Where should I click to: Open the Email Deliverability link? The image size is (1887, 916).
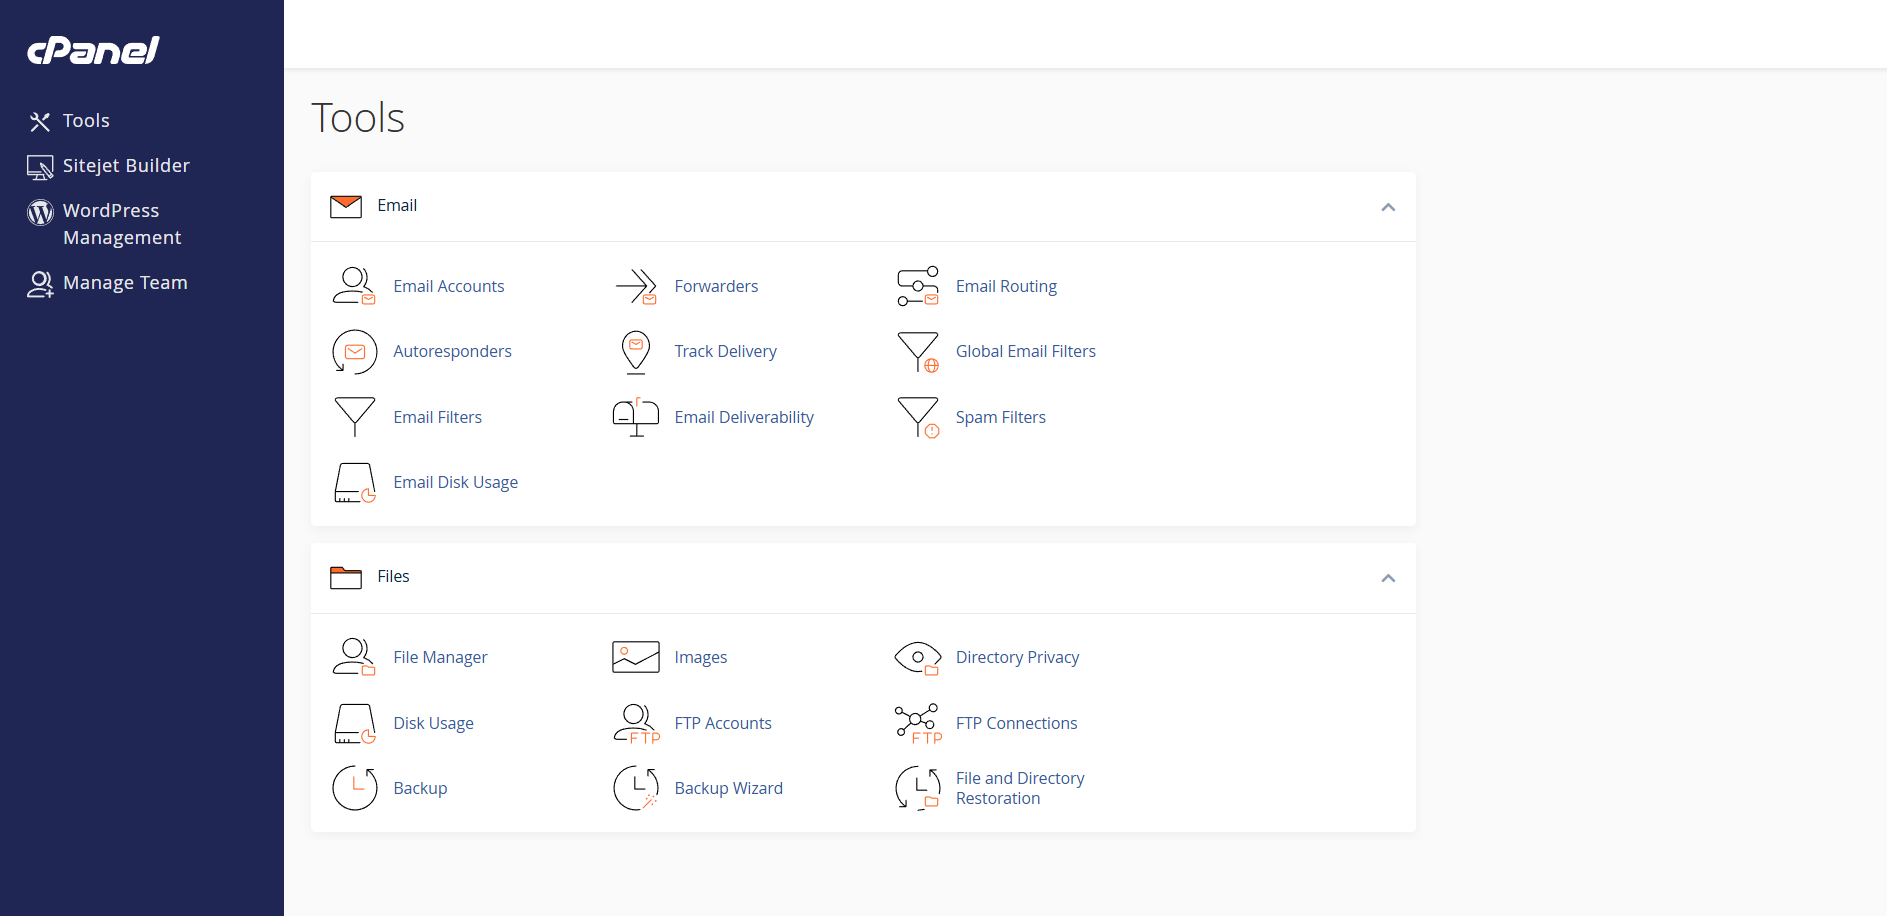[x=744, y=417]
